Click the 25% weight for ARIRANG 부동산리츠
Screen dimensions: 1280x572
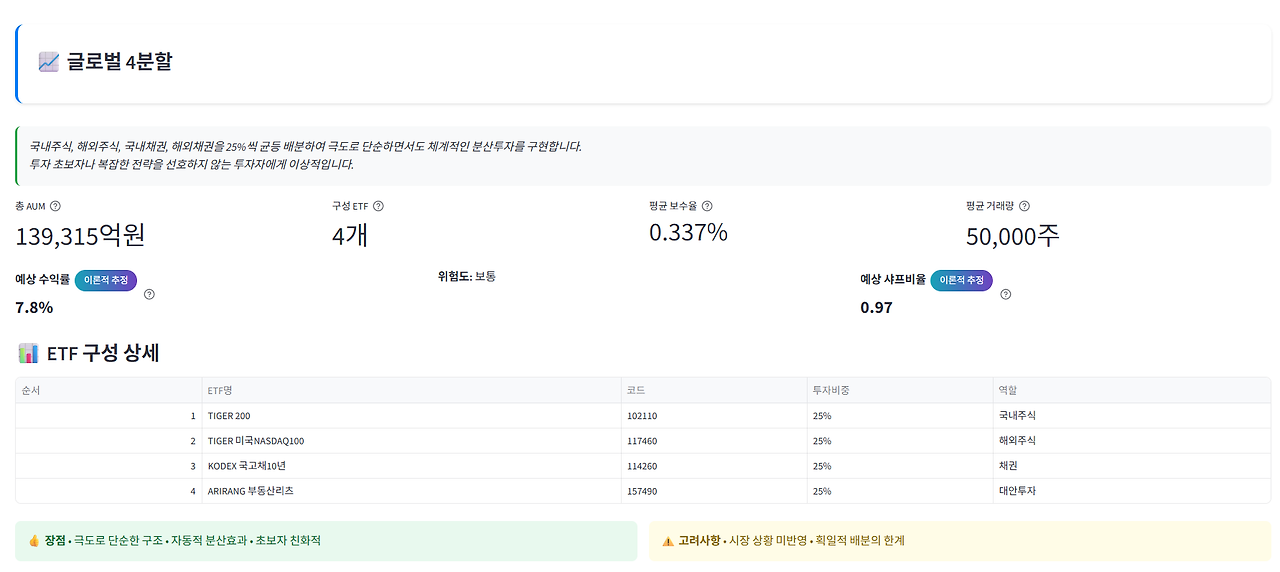tap(900, 491)
